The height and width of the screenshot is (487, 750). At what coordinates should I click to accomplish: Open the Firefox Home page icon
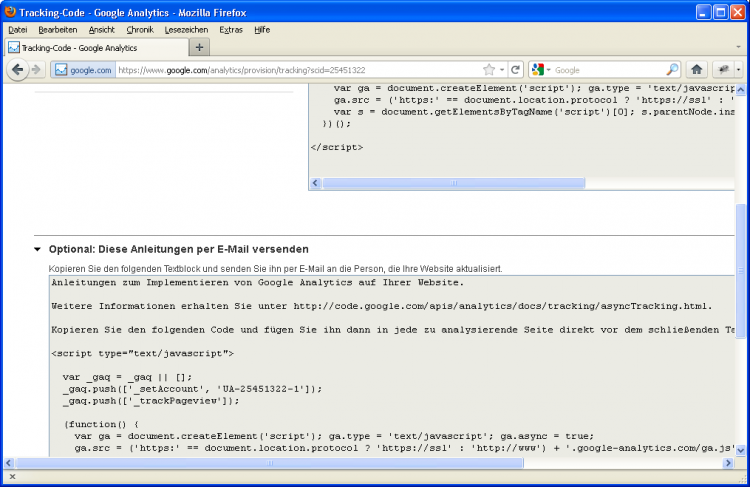pyautogui.click(x=697, y=70)
